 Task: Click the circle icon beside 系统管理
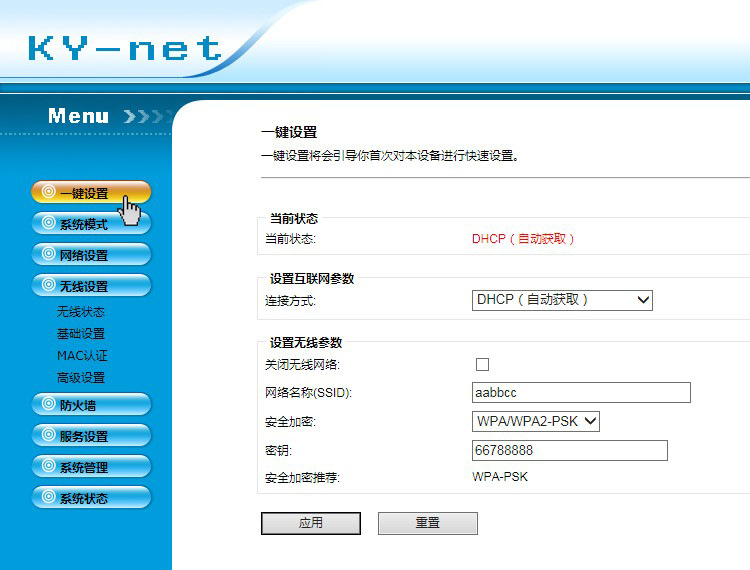tap(48, 466)
